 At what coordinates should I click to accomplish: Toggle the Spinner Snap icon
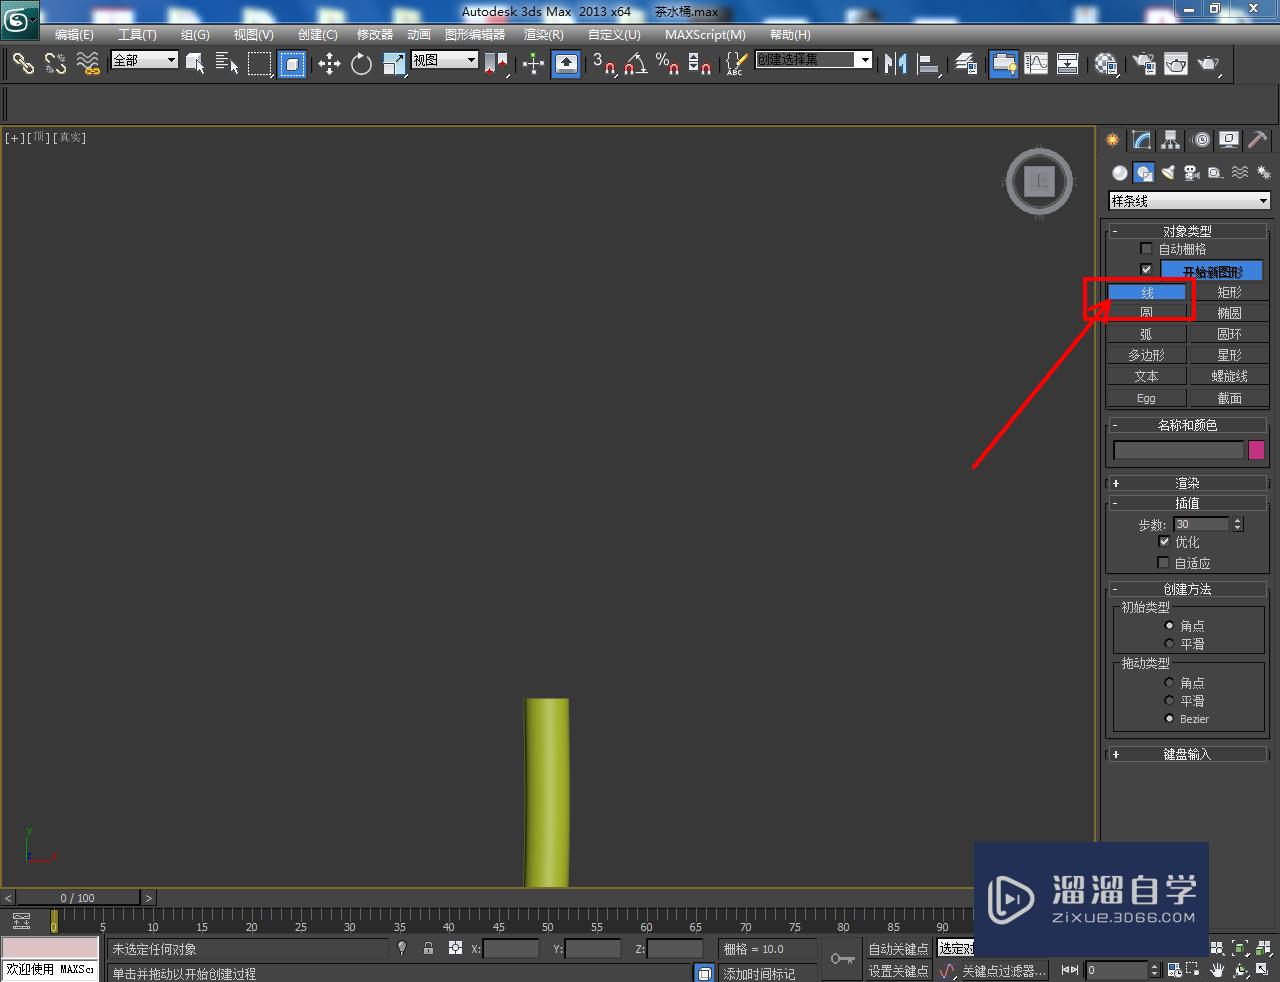click(700, 64)
